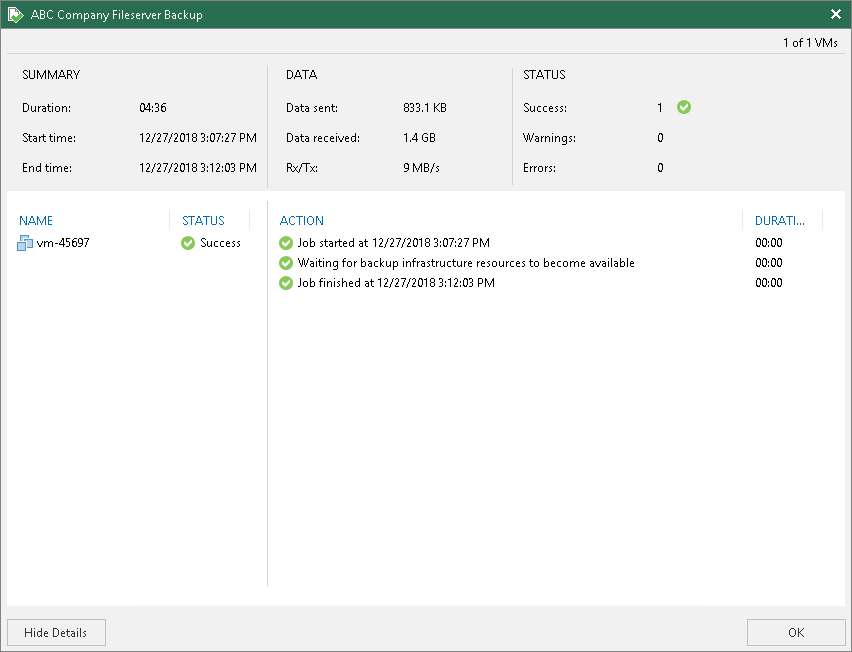Click the Data received value 1.4 GB
852x652 pixels.
click(419, 138)
